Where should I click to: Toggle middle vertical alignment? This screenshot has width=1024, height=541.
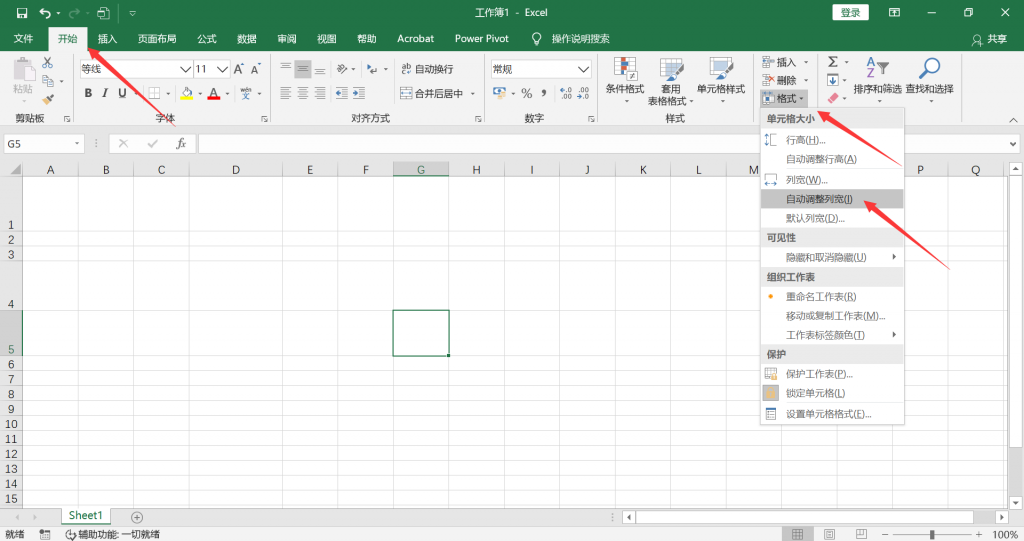(x=302, y=69)
